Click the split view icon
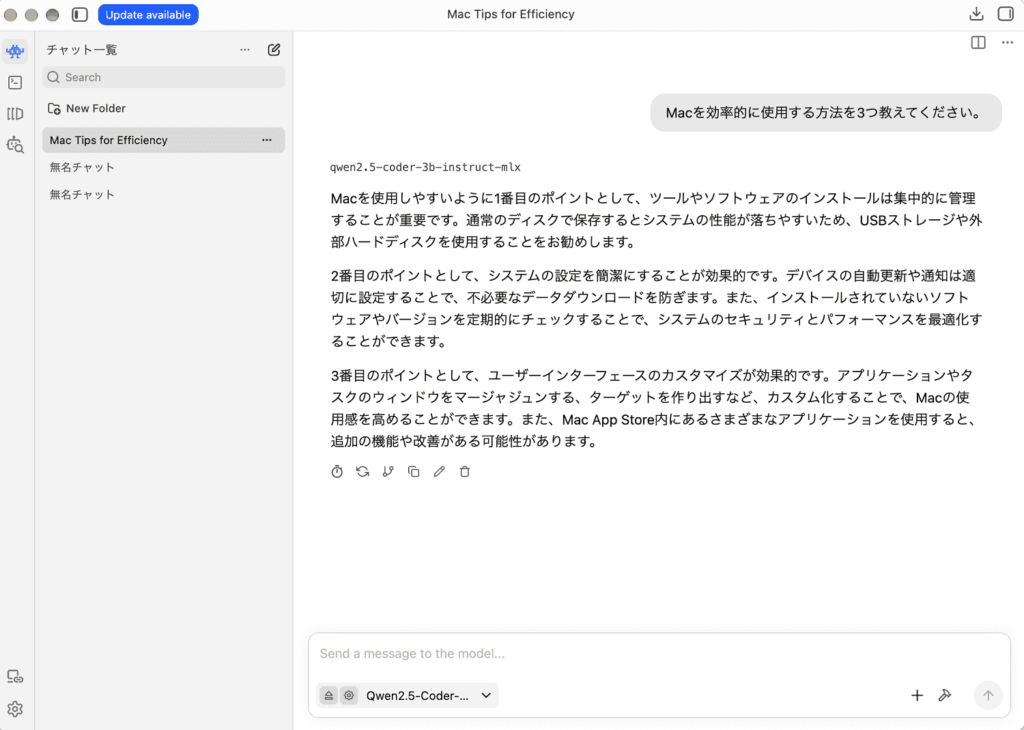The width and height of the screenshot is (1024, 730). (978, 42)
